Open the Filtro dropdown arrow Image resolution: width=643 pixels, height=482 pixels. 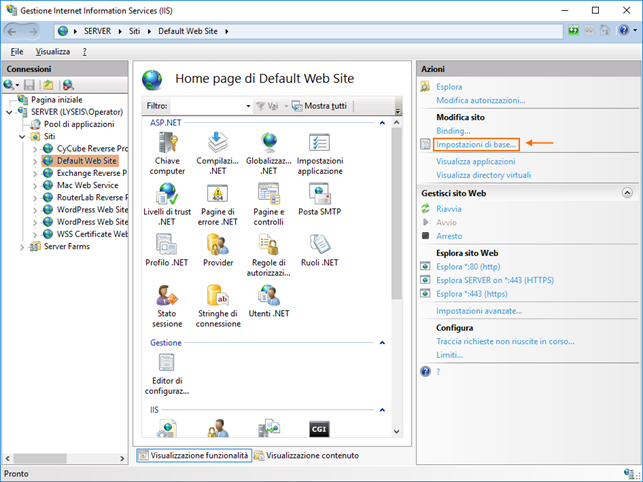tap(248, 106)
